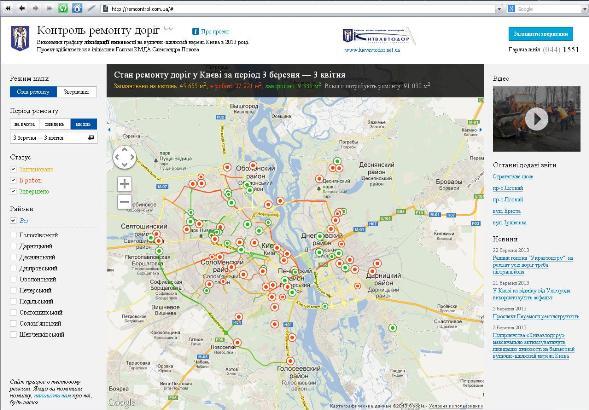
Task: Click the green reload icon
Action: [63, 8]
